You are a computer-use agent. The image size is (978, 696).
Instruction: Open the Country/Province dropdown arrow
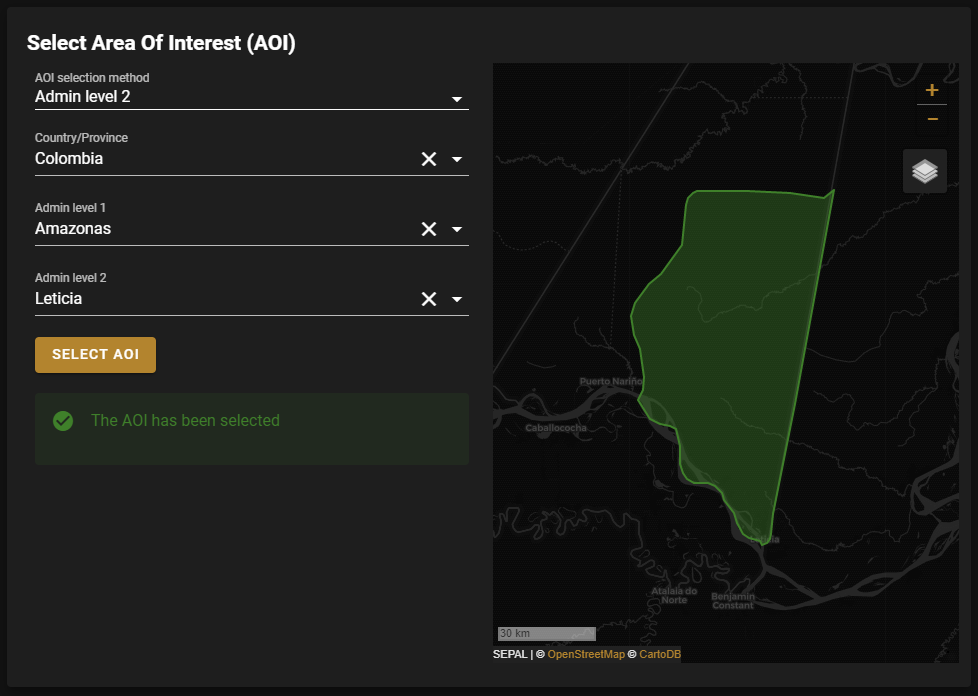tap(457, 159)
